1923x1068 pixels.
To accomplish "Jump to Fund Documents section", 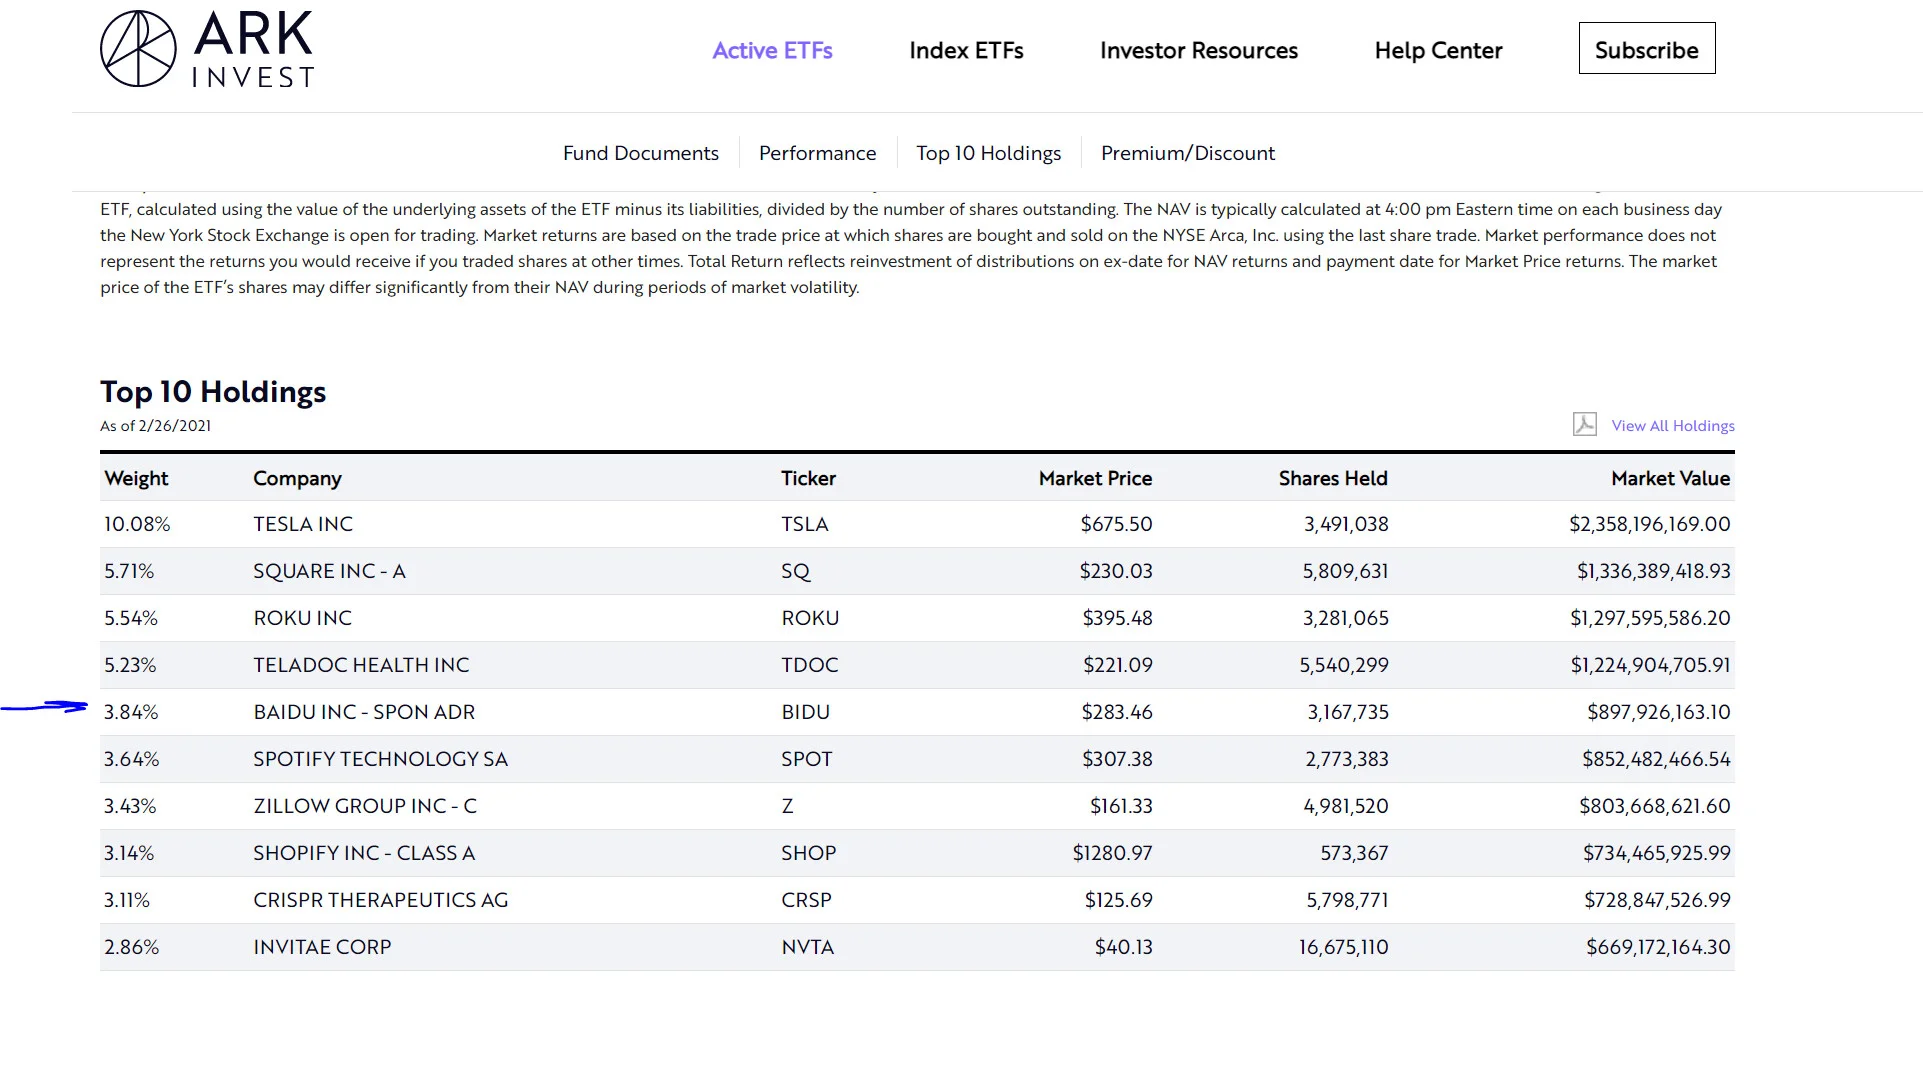I will coord(641,153).
